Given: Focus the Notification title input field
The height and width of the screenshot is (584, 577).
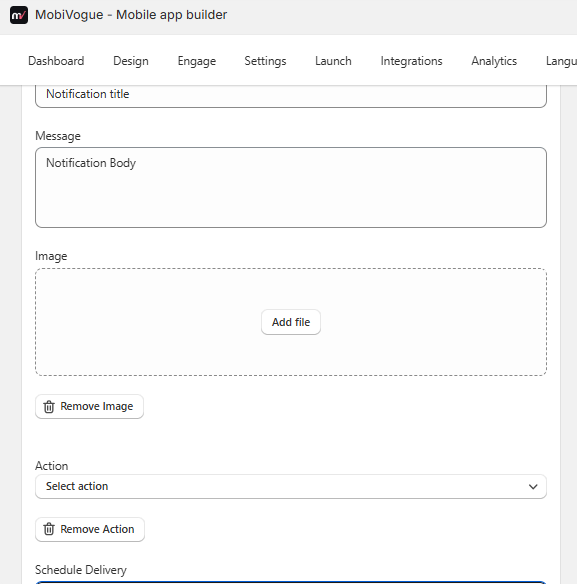Looking at the screenshot, I should click(291, 96).
